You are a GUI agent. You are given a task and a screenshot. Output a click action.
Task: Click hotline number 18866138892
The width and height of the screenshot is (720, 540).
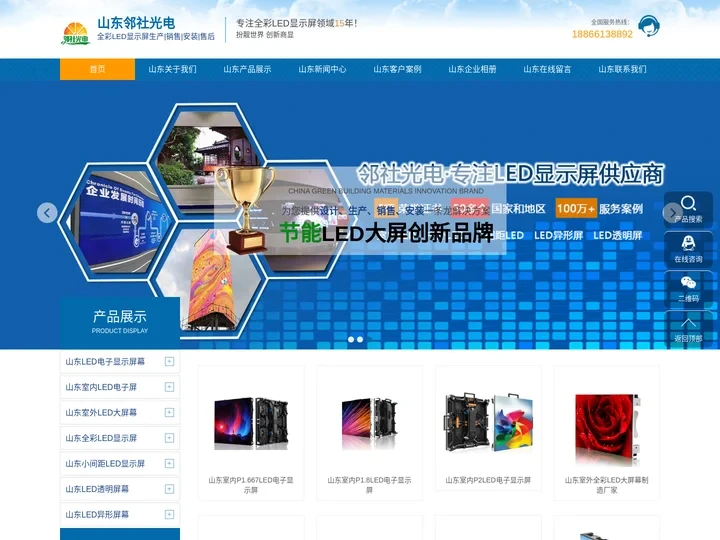(x=602, y=34)
